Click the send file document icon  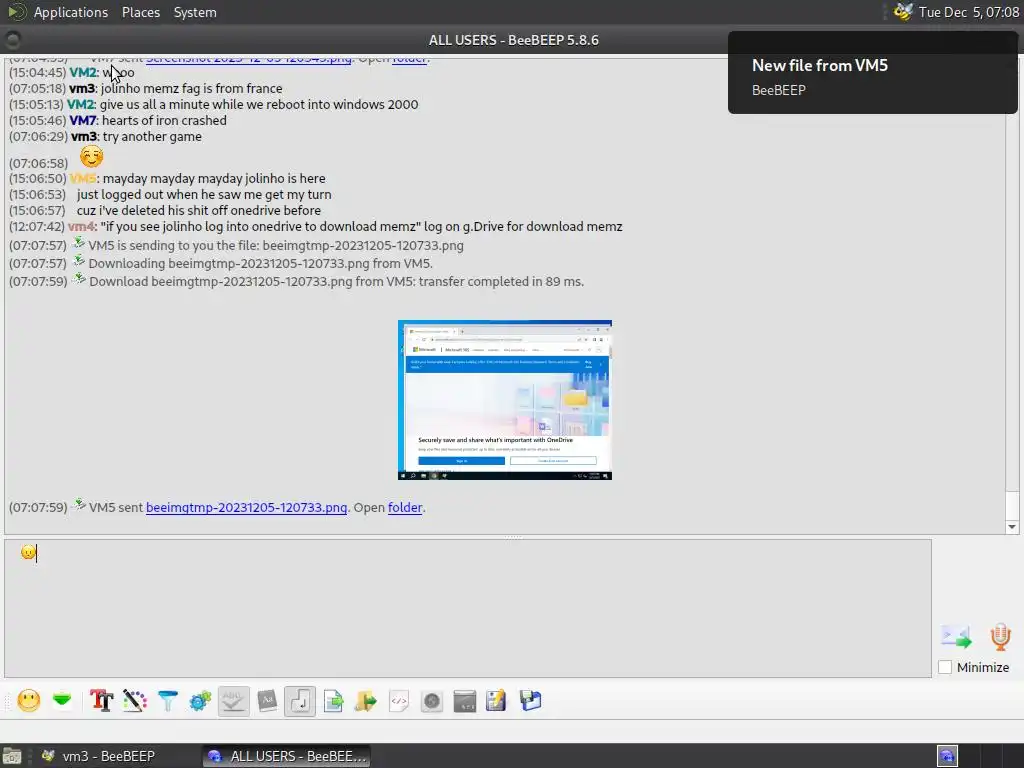[x=333, y=701]
